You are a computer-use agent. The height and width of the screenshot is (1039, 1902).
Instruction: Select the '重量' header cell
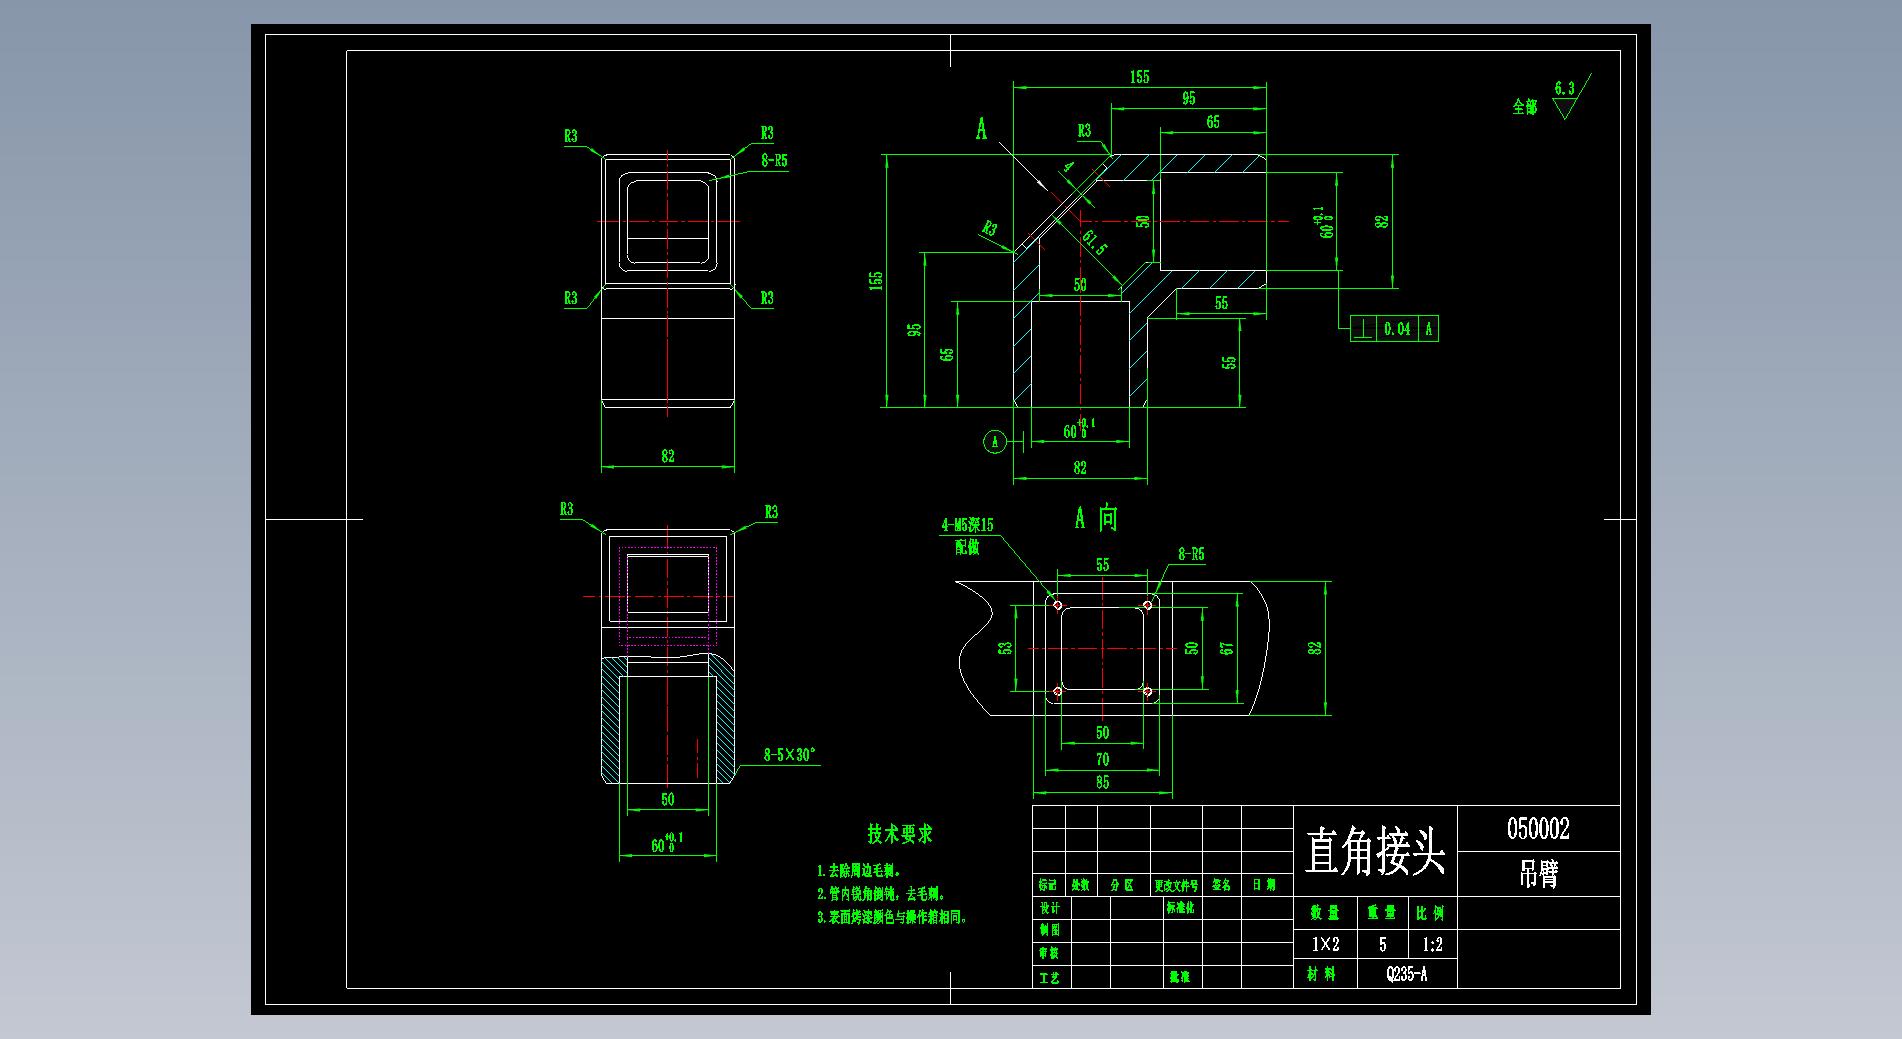tap(1382, 913)
